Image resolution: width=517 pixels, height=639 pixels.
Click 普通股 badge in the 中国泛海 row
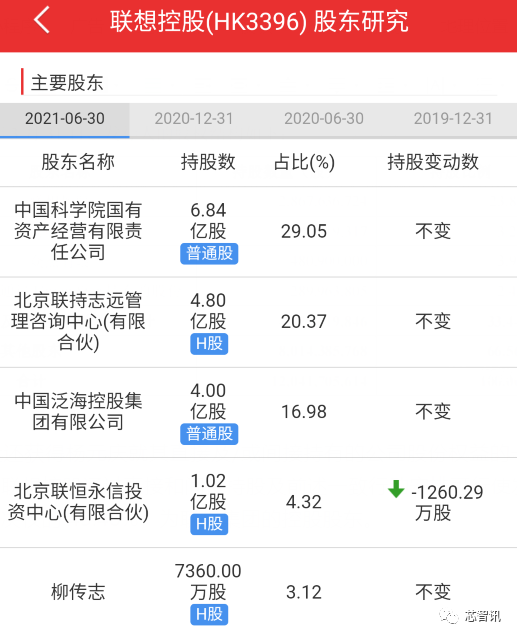coord(209,434)
